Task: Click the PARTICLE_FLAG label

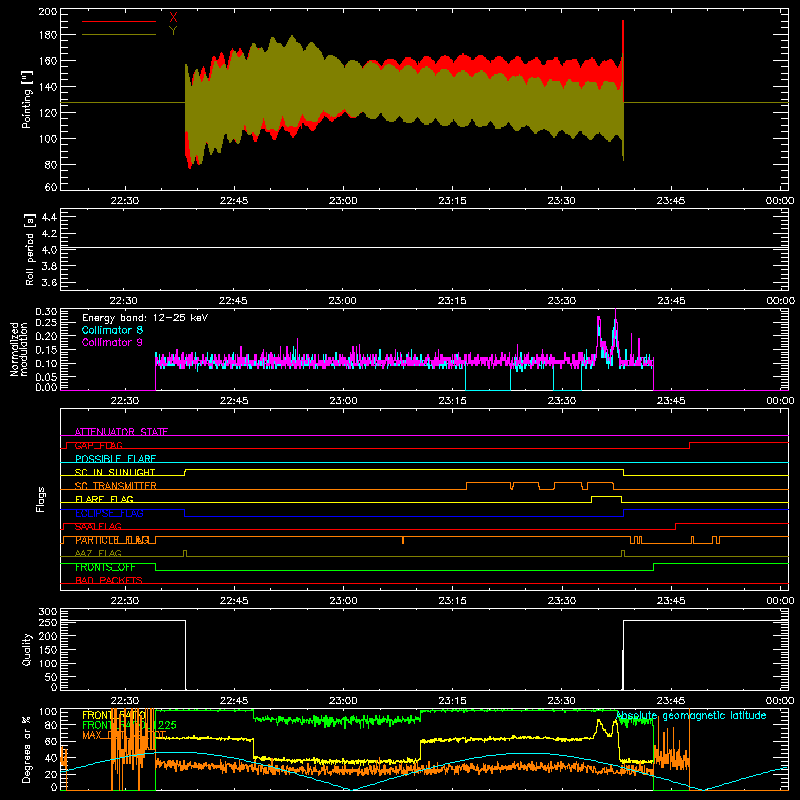Action: pyautogui.click(x=112, y=540)
